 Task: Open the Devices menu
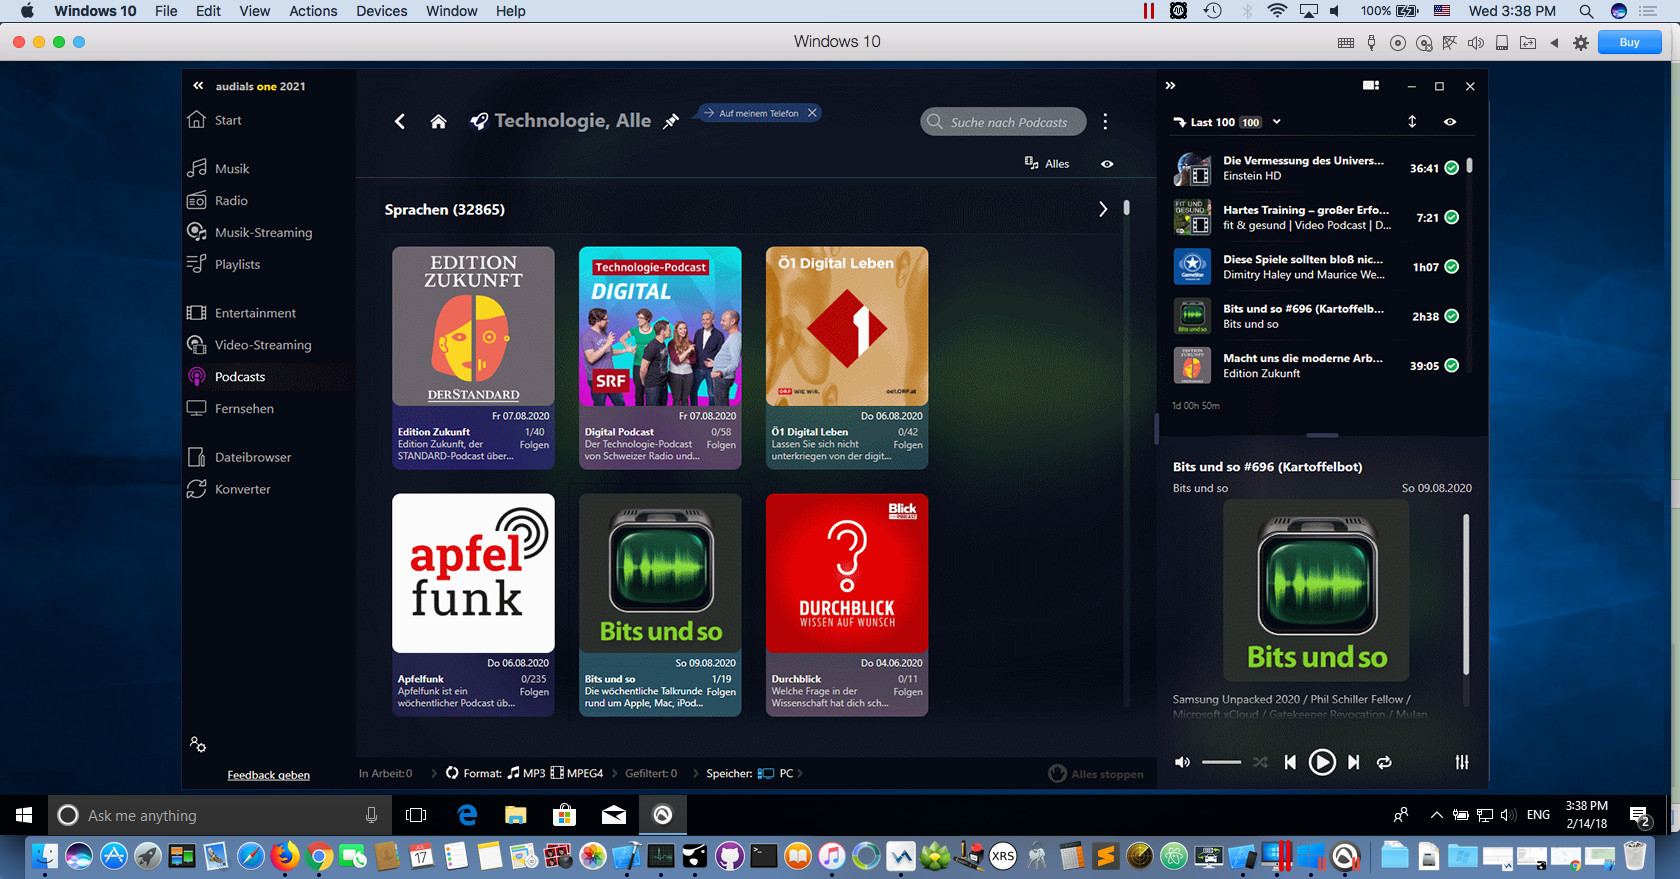click(381, 11)
